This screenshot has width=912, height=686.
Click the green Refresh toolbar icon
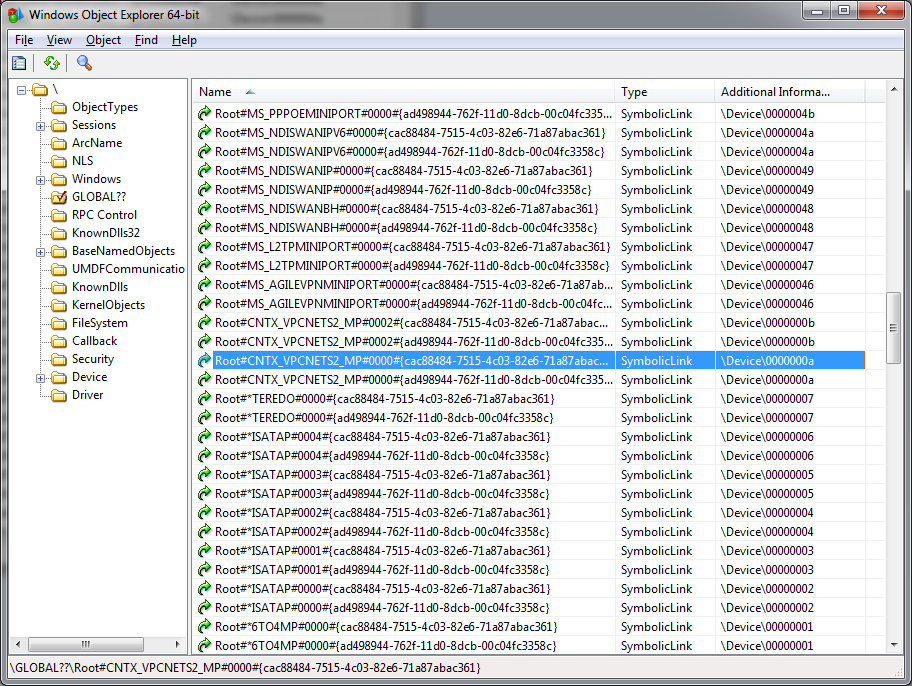pos(51,63)
